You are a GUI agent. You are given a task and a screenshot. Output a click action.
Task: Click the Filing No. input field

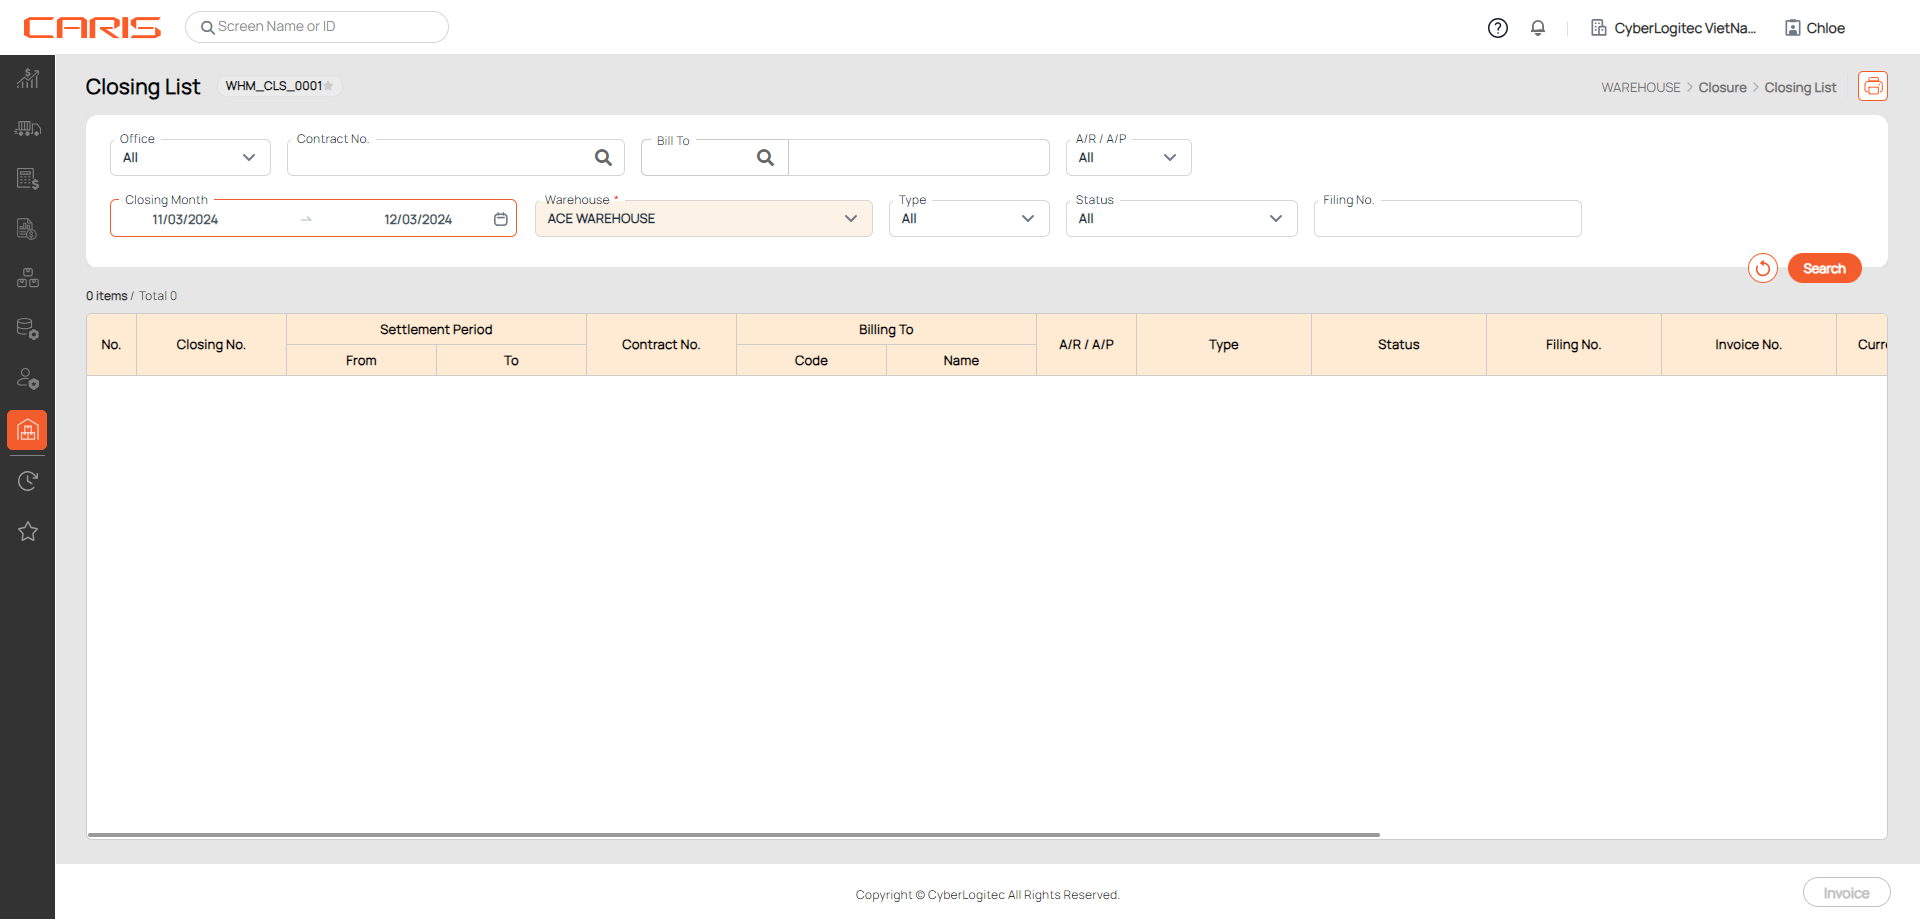pyautogui.click(x=1446, y=219)
